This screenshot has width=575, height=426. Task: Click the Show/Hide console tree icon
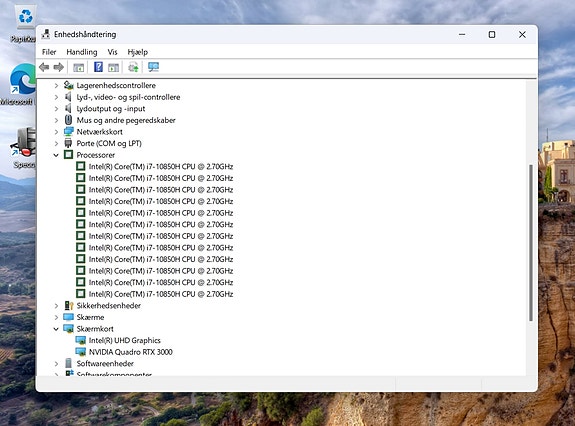click(x=78, y=67)
